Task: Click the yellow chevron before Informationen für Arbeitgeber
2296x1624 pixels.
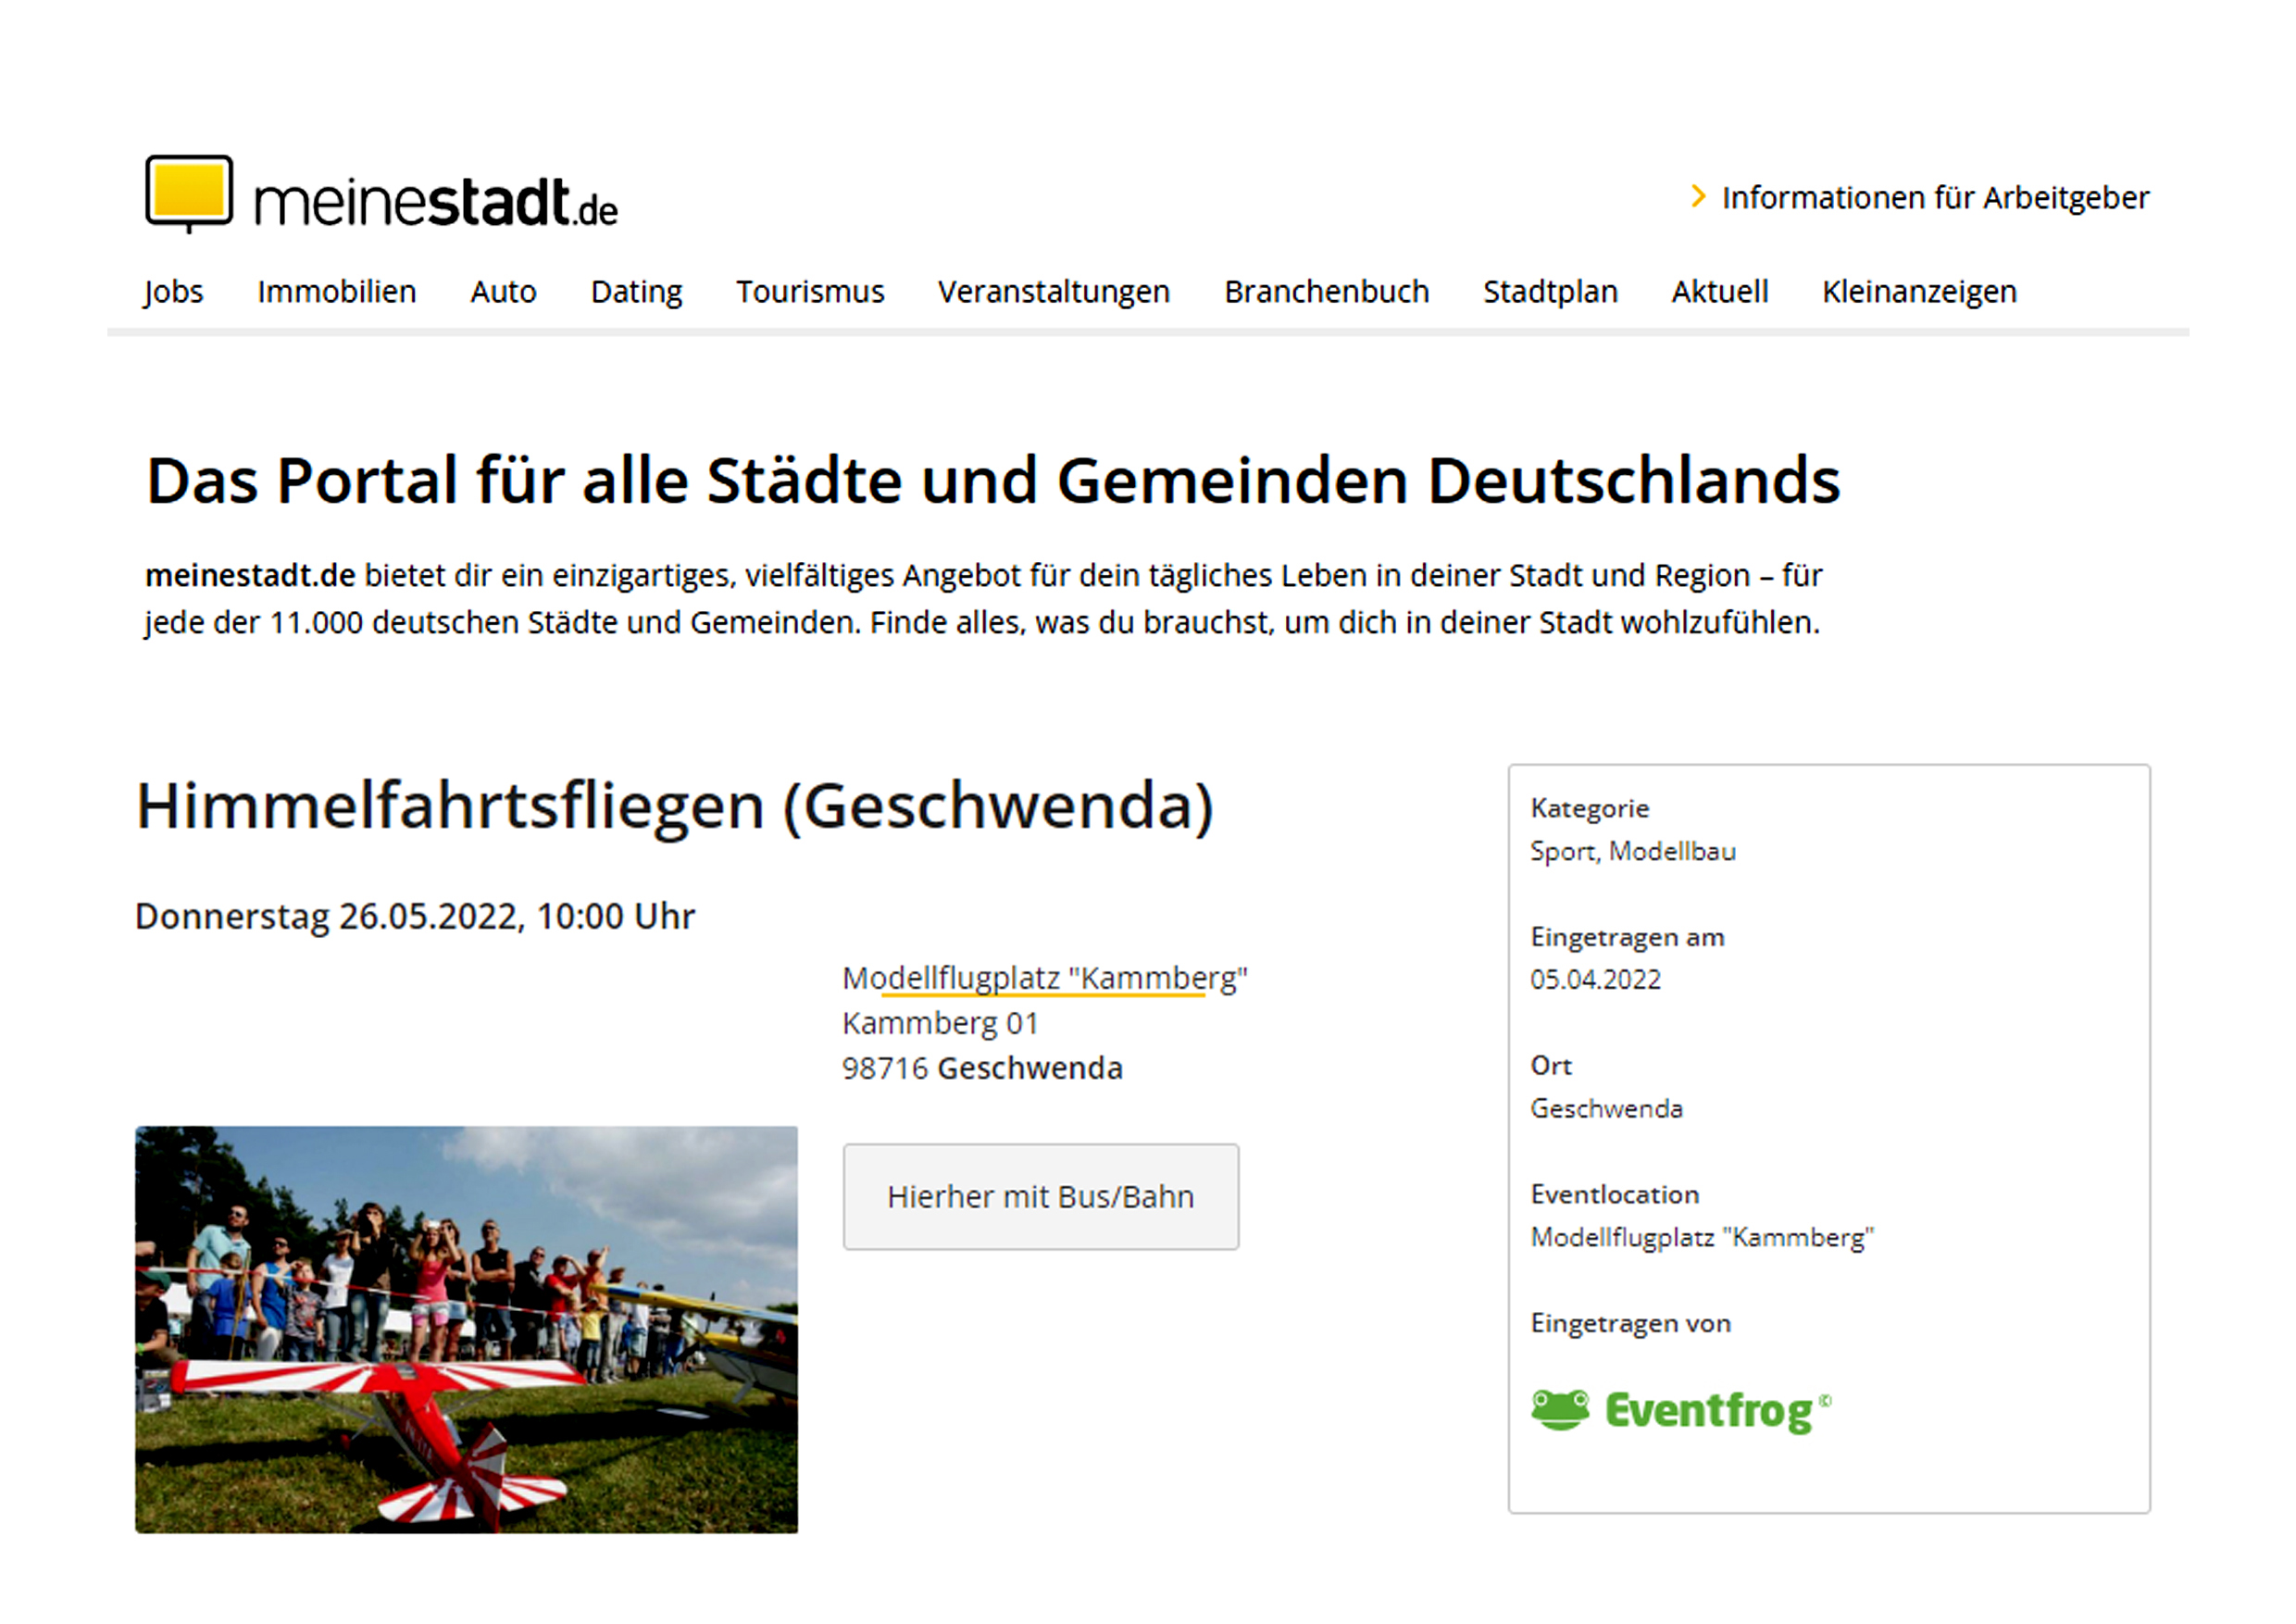Action: (1697, 196)
